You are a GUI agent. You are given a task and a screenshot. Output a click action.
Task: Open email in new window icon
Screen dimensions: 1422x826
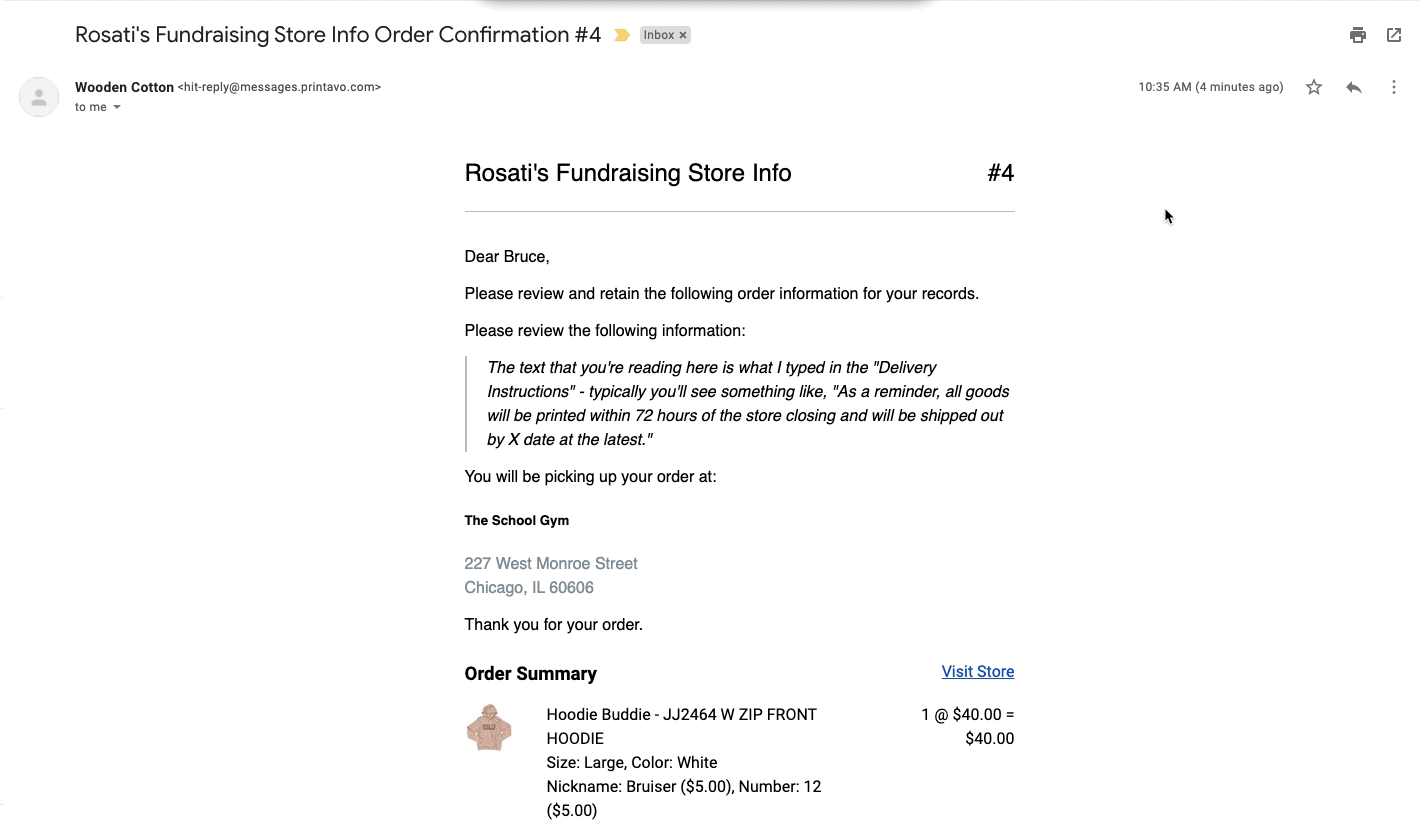[1394, 35]
